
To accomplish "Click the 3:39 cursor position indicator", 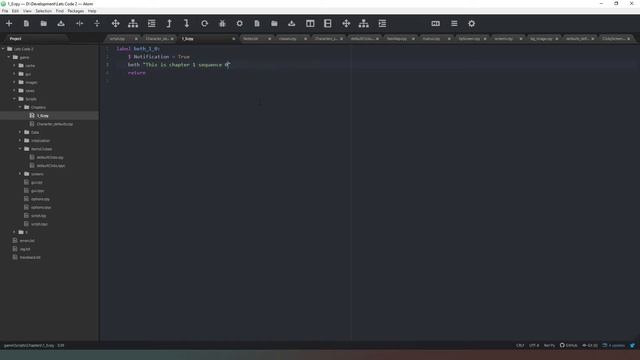I will tap(61, 346).
